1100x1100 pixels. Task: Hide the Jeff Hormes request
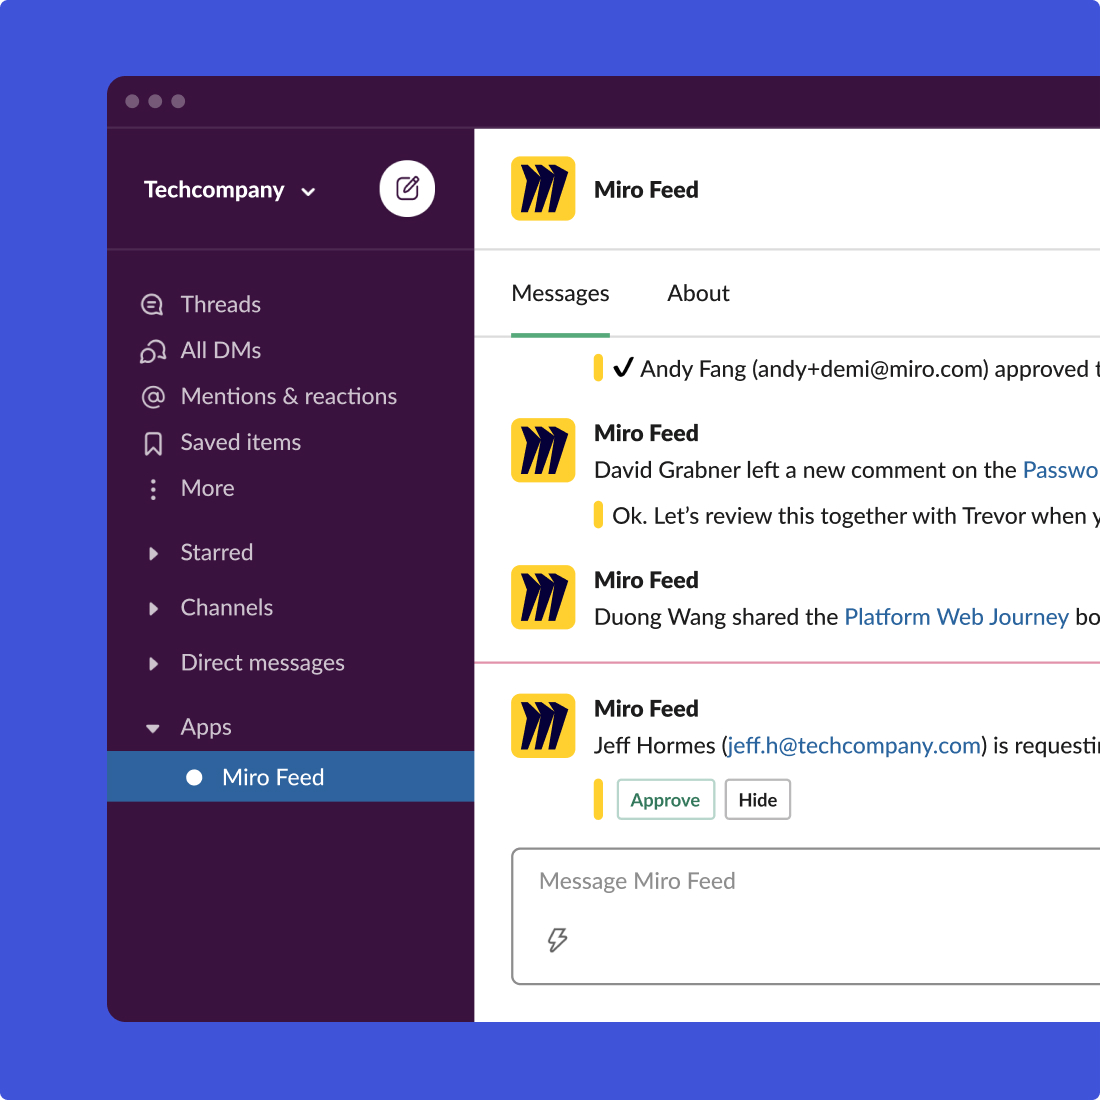758,800
